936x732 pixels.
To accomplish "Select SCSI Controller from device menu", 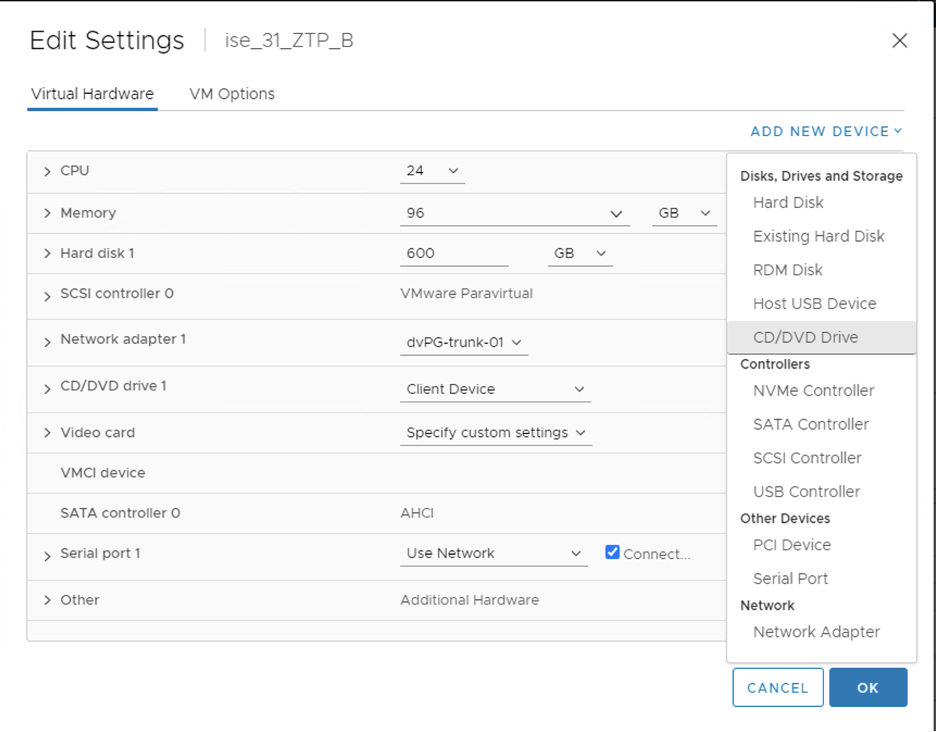I will point(806,458).
